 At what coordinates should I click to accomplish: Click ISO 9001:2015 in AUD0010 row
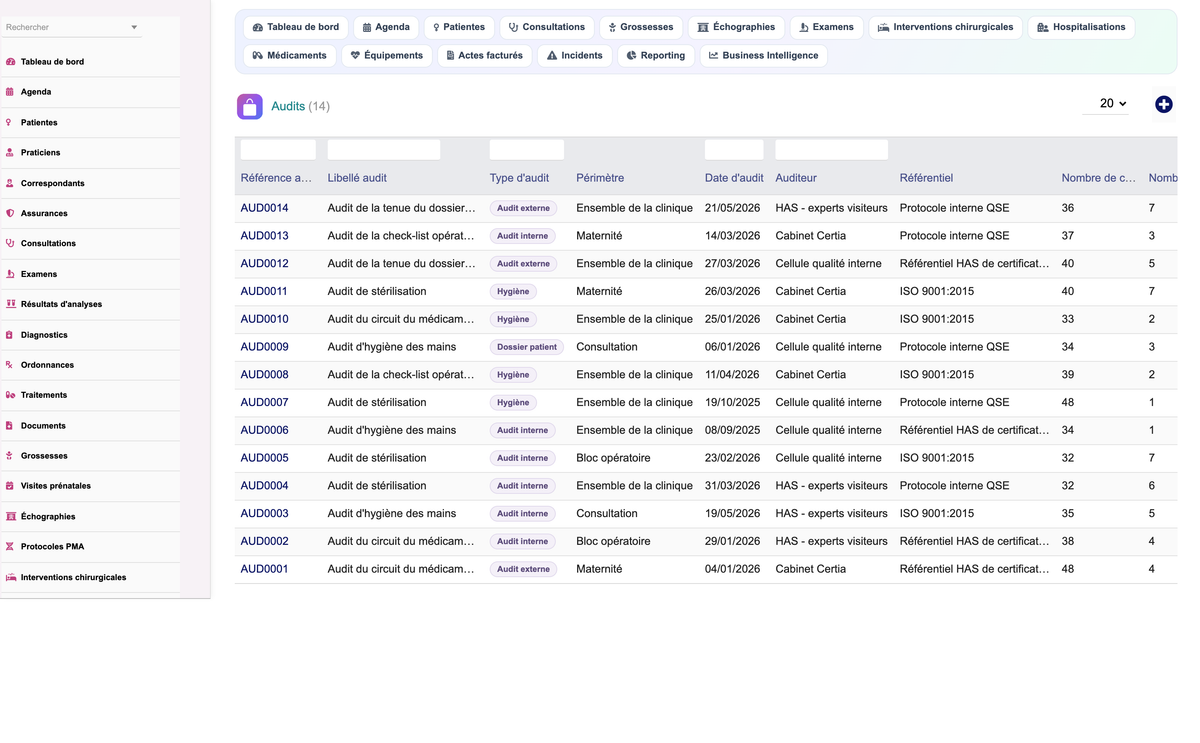937,319
